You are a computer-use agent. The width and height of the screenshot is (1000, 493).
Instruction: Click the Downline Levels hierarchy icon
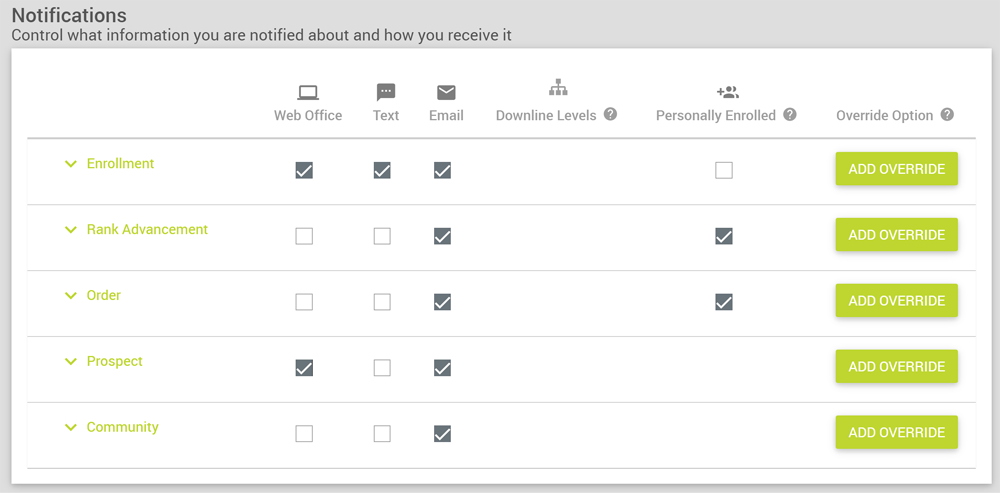point(558,87)
